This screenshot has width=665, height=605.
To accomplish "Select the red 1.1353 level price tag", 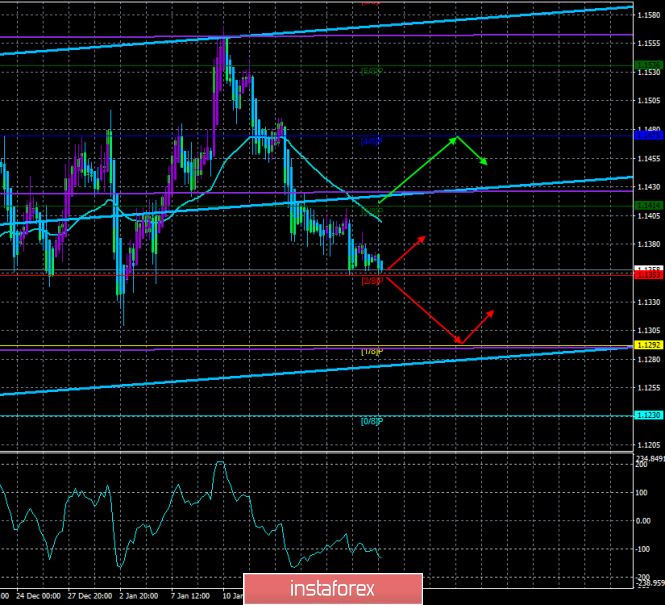I will pyautogui.click(x=649, y=275).
